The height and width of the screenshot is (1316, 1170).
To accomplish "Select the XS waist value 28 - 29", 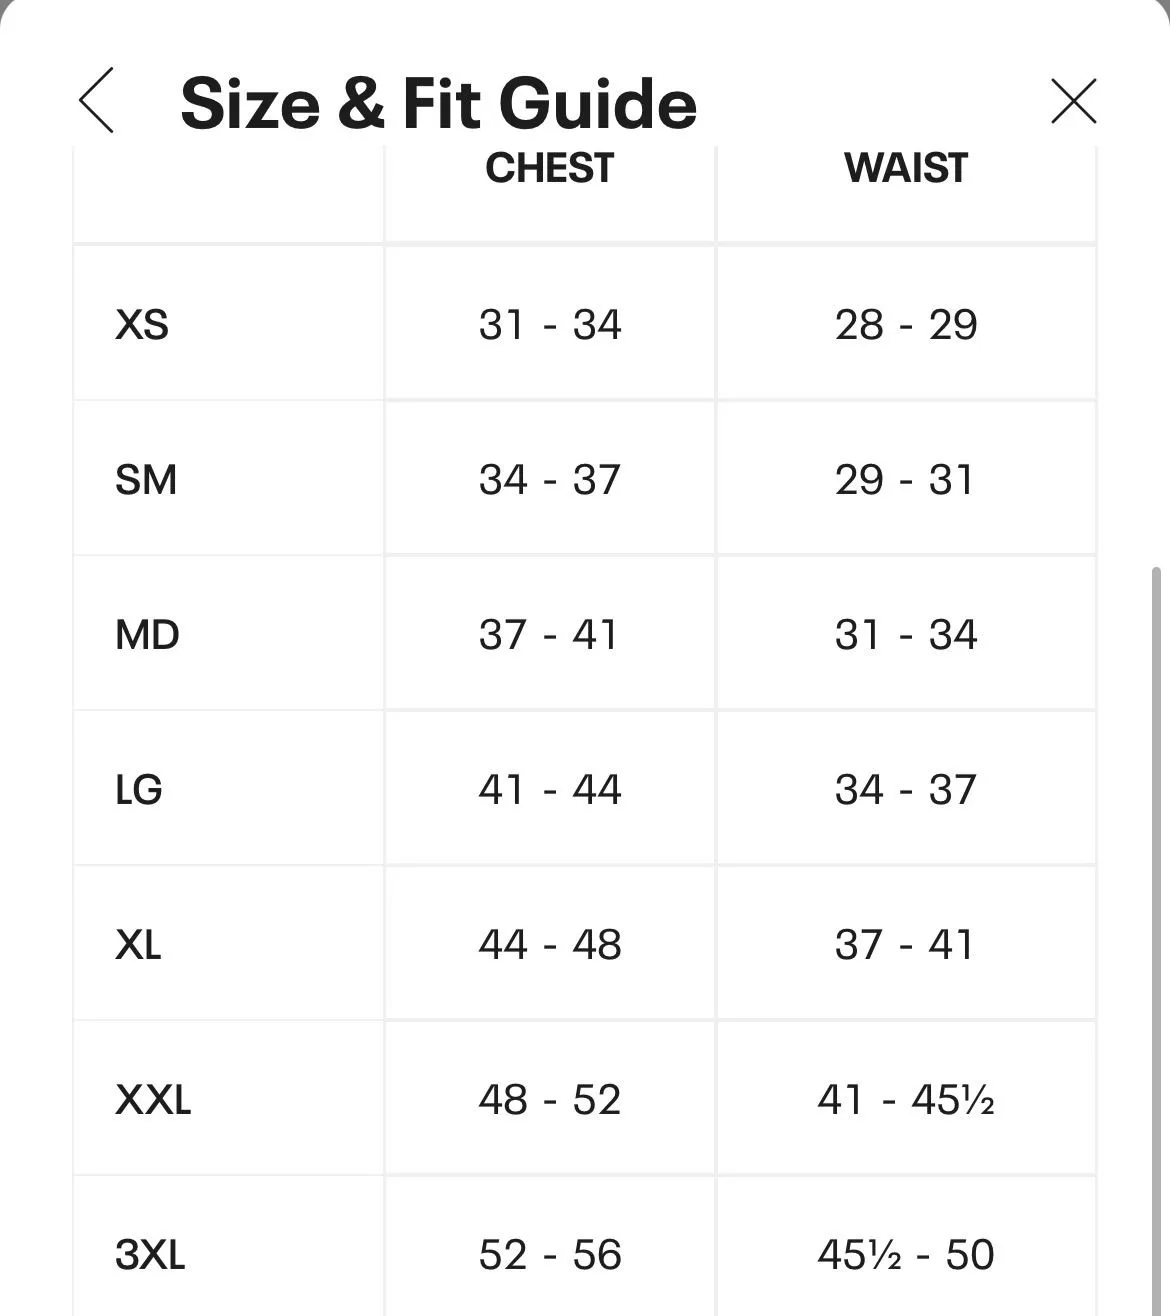I will tap(906, 325).
